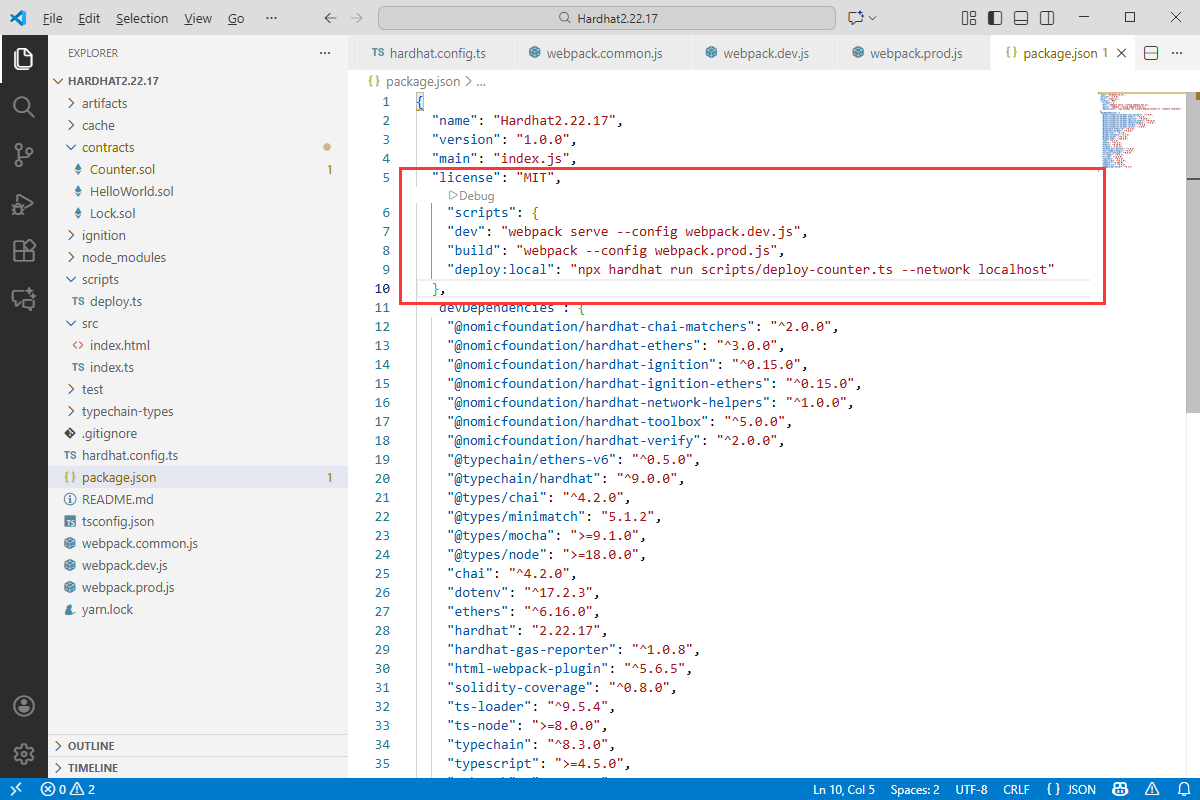Open tsconfig.json in the explorer
Screen dimensions: 1200x800
pos(118,521)
